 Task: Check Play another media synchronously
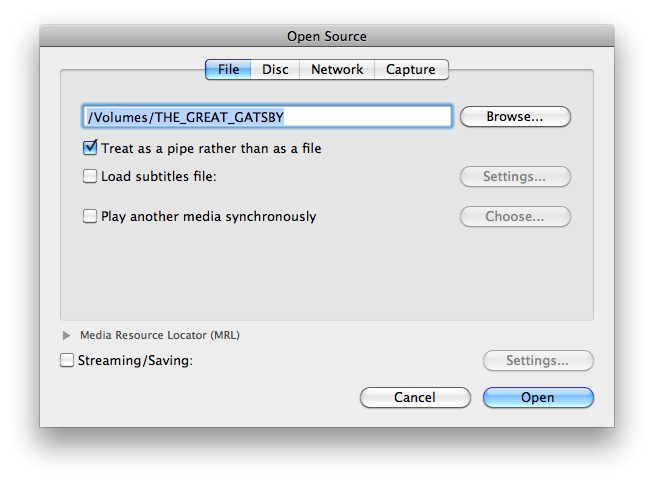tap(91, 216)
